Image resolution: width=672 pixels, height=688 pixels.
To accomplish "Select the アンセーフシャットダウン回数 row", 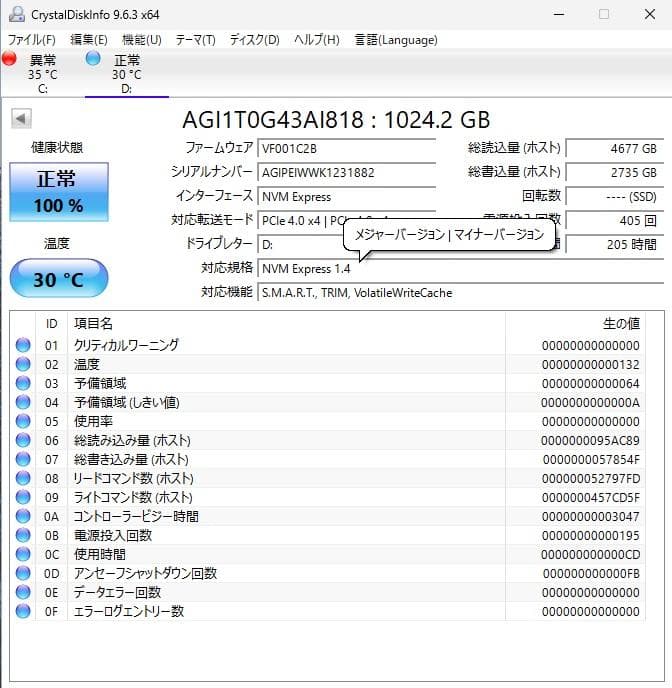I will click(x=328, y=573).
